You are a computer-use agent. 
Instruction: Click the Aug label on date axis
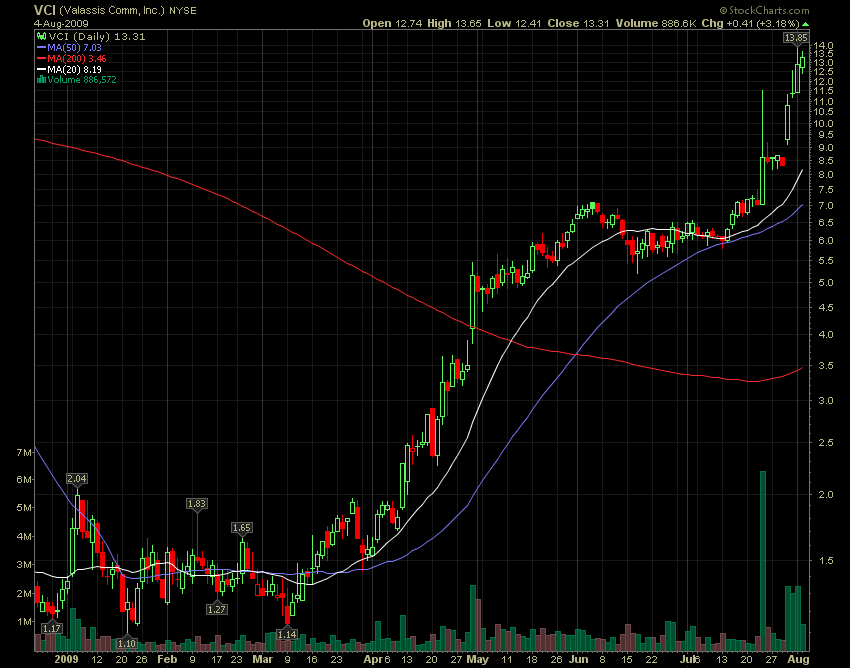(798, 659)
